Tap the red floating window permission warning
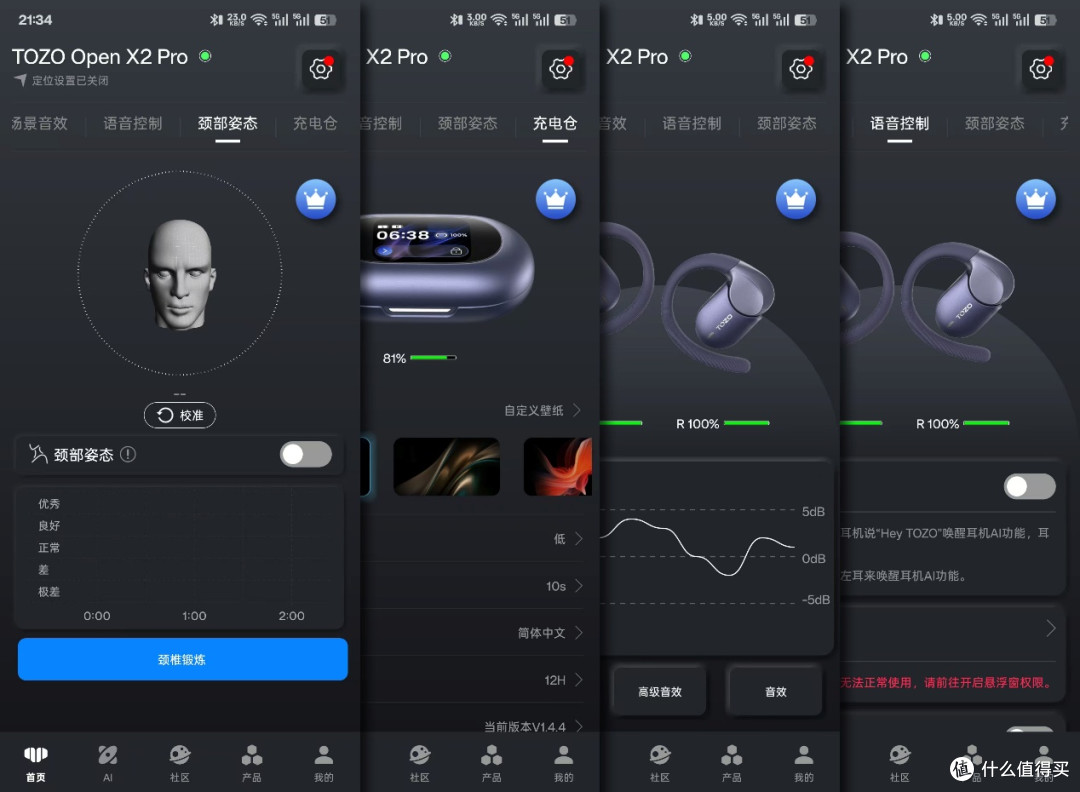The image size is (1080, 792). click(x=947, y=682)
